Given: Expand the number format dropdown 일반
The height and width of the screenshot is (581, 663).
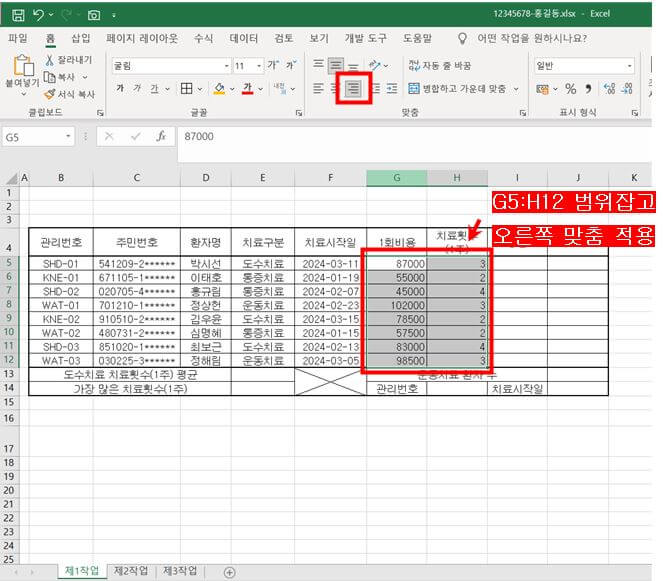Looking at the screenshot, I should [630, 66].
